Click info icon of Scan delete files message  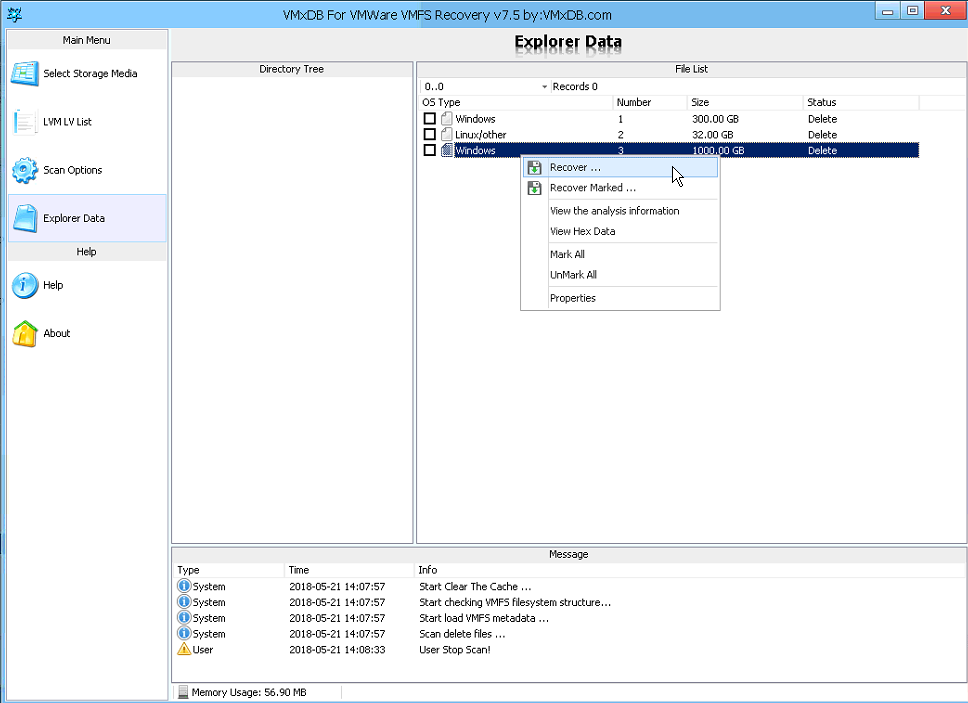pos(184,633)
